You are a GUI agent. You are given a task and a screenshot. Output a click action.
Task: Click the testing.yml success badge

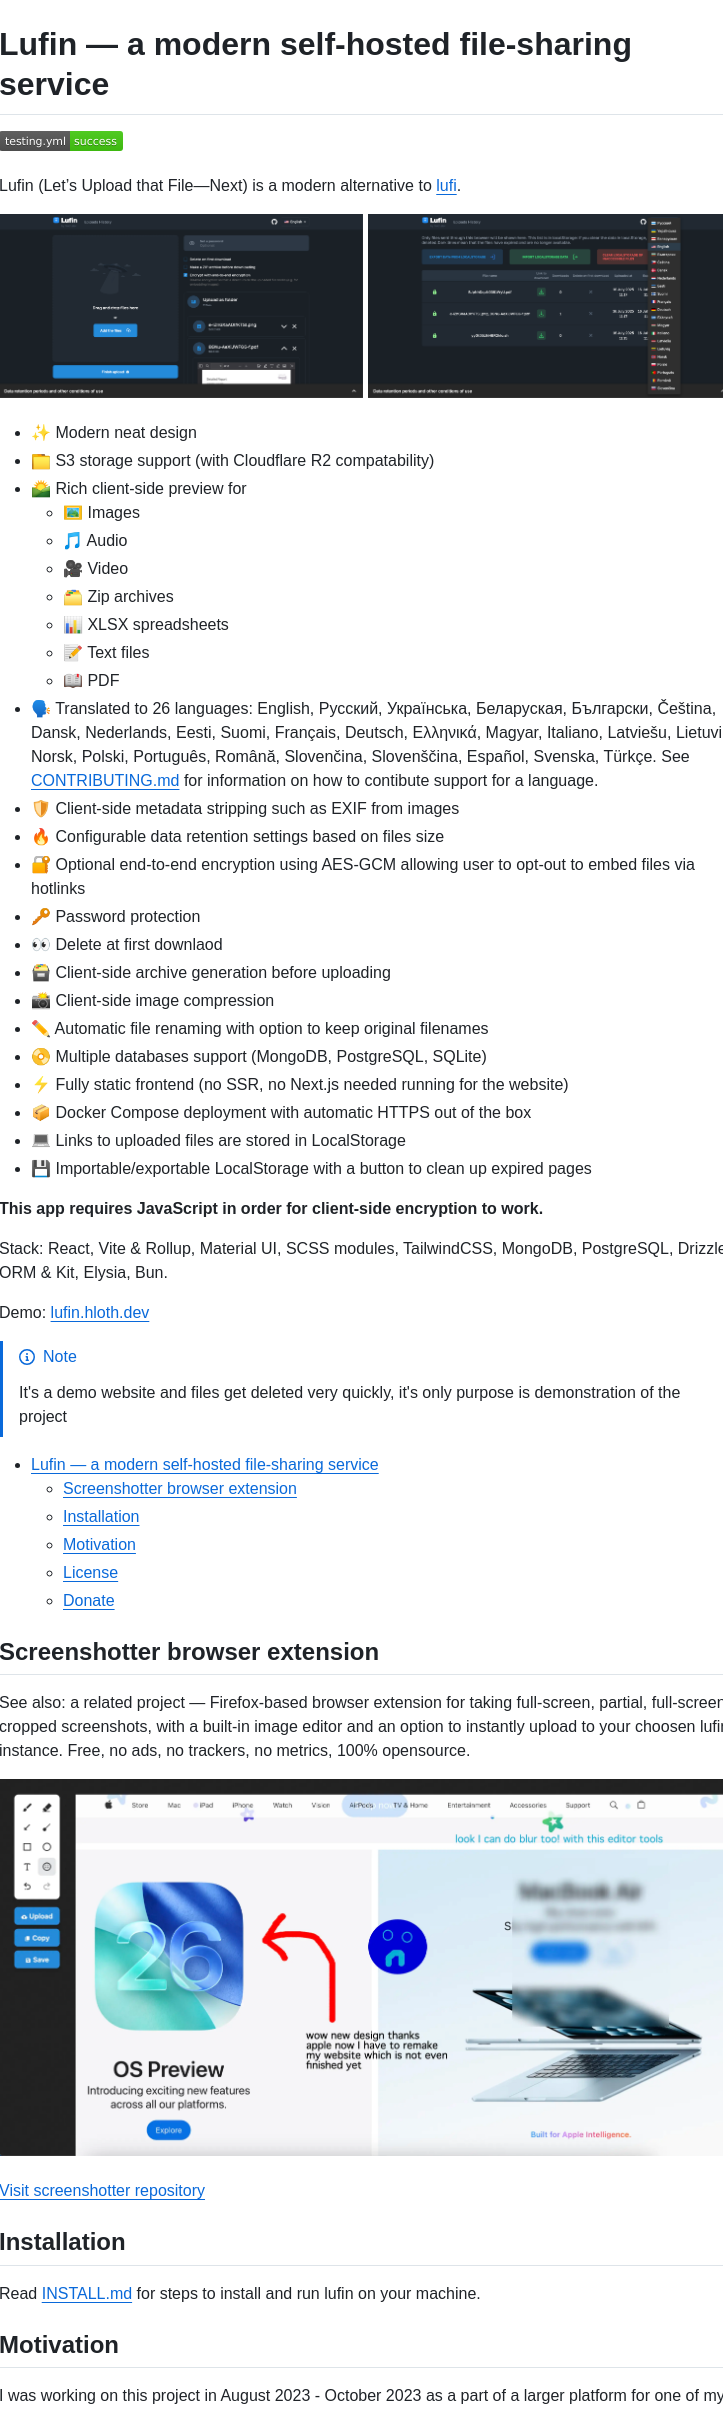point(61,141)
